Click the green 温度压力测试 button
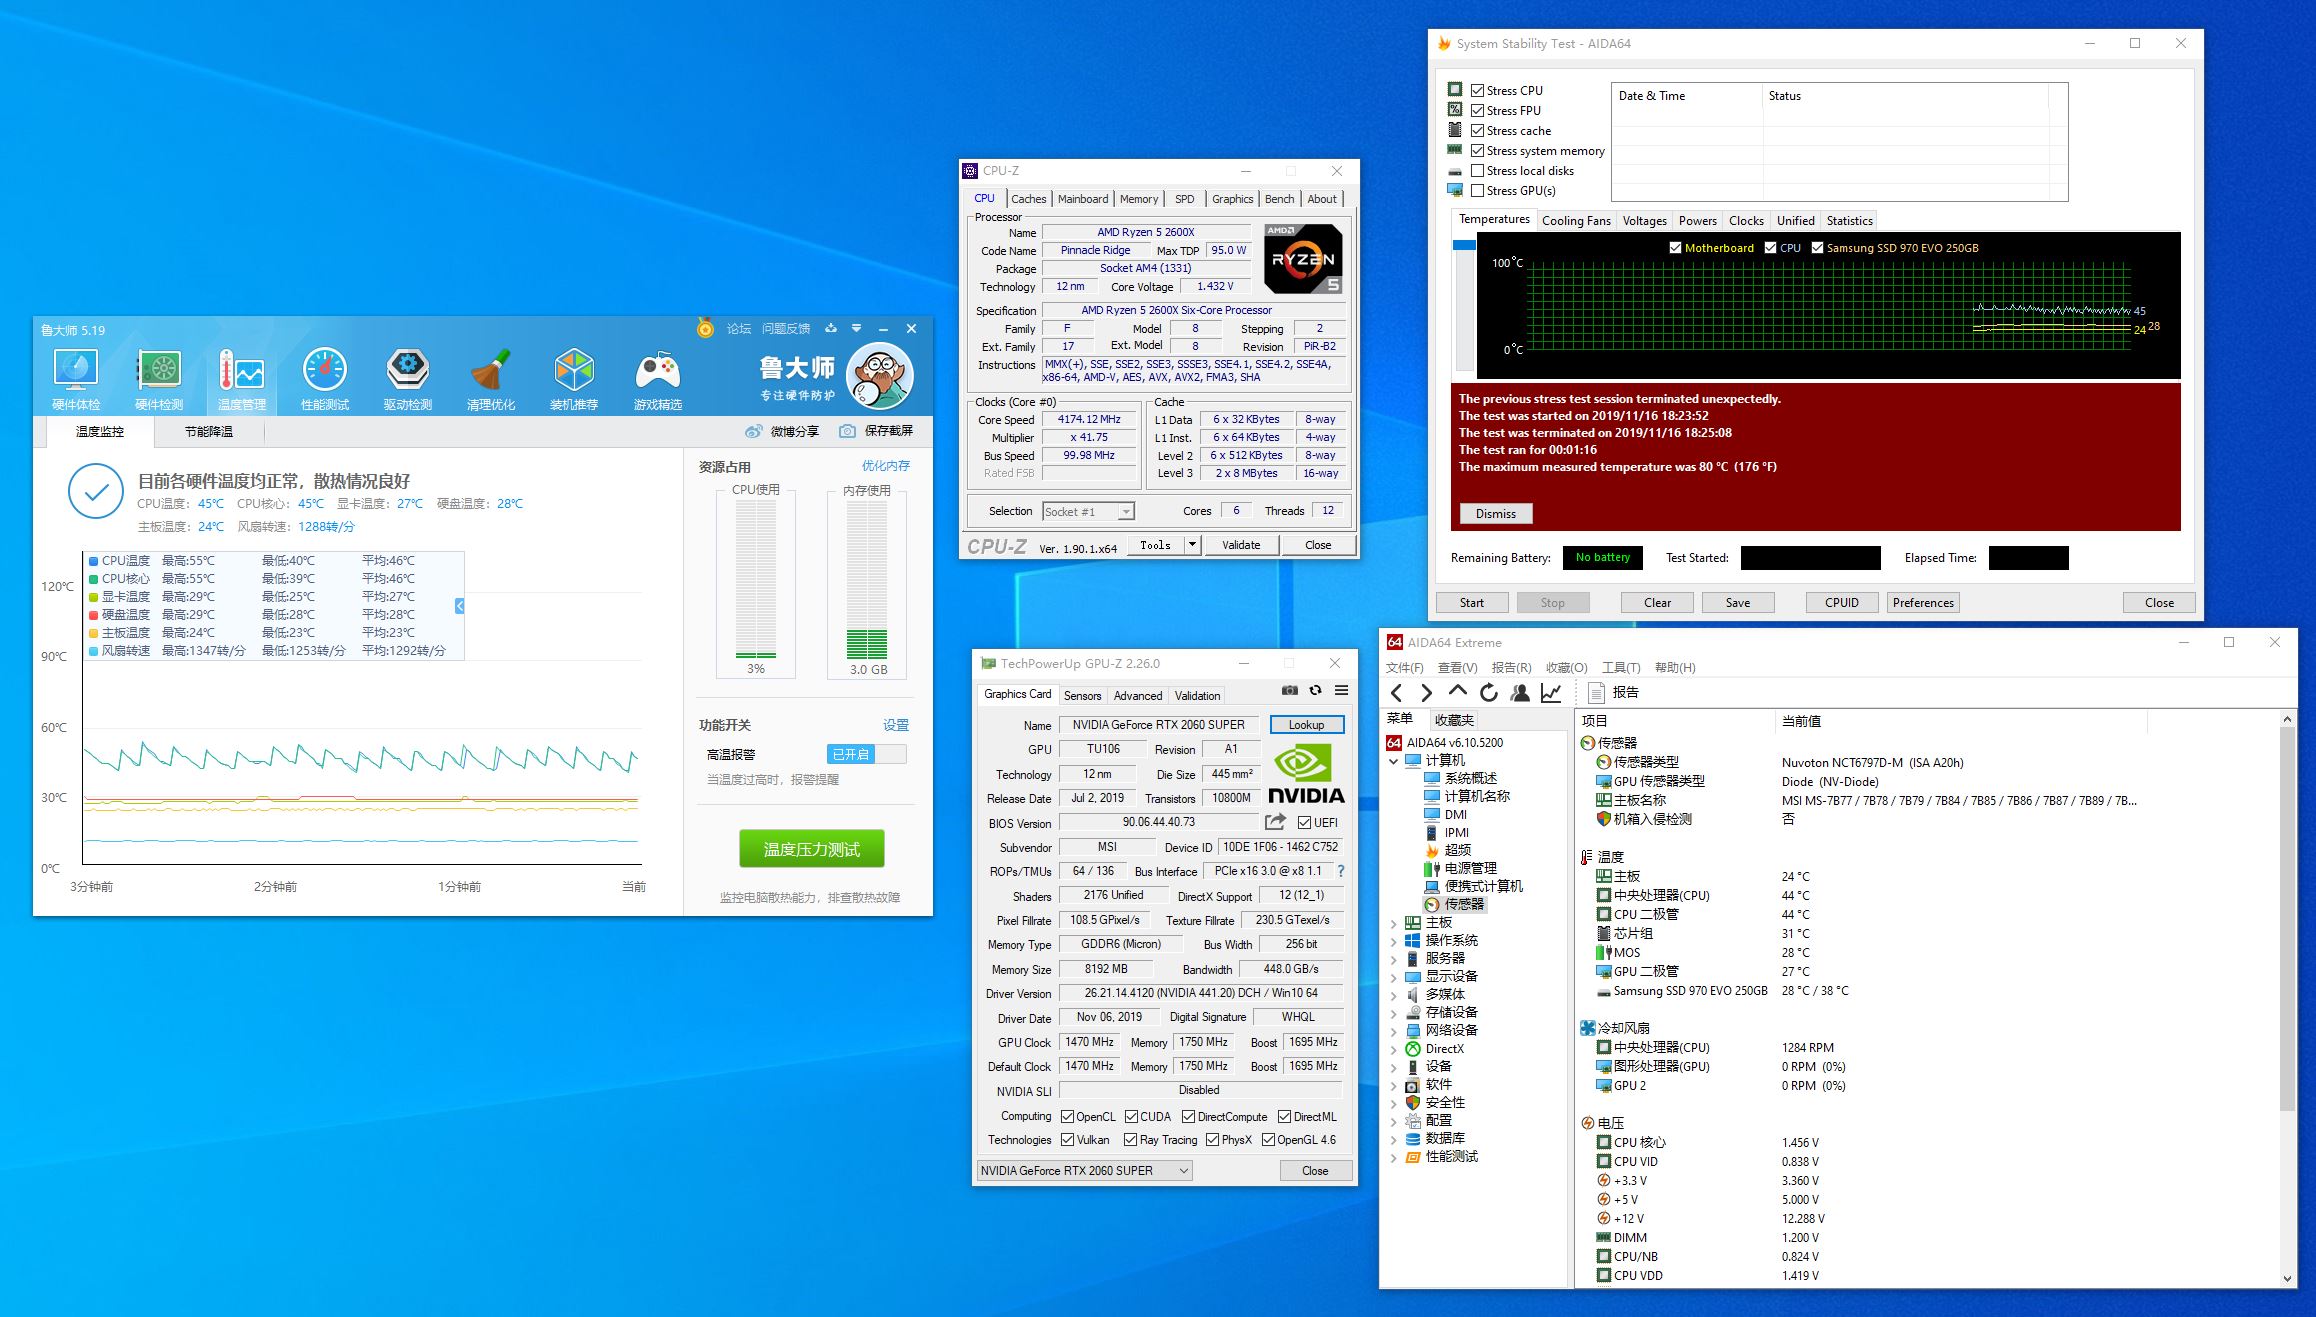The height and width of the screenshot is (1317, 2316). click(x=811, y=849)
